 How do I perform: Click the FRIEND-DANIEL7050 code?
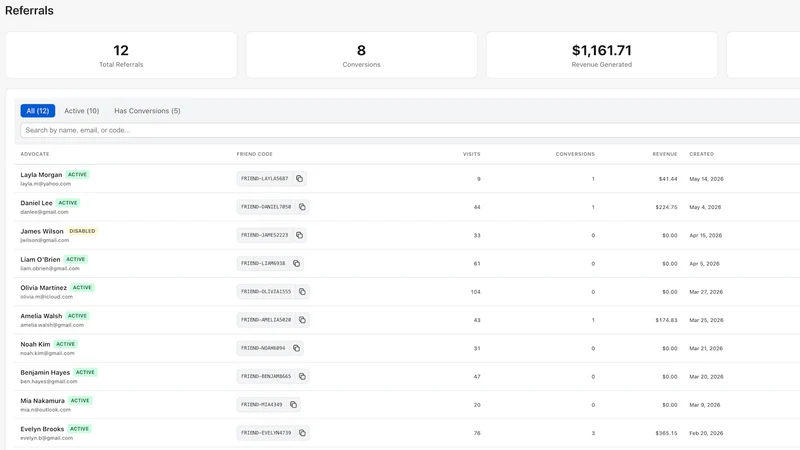[x=266, y=207]
